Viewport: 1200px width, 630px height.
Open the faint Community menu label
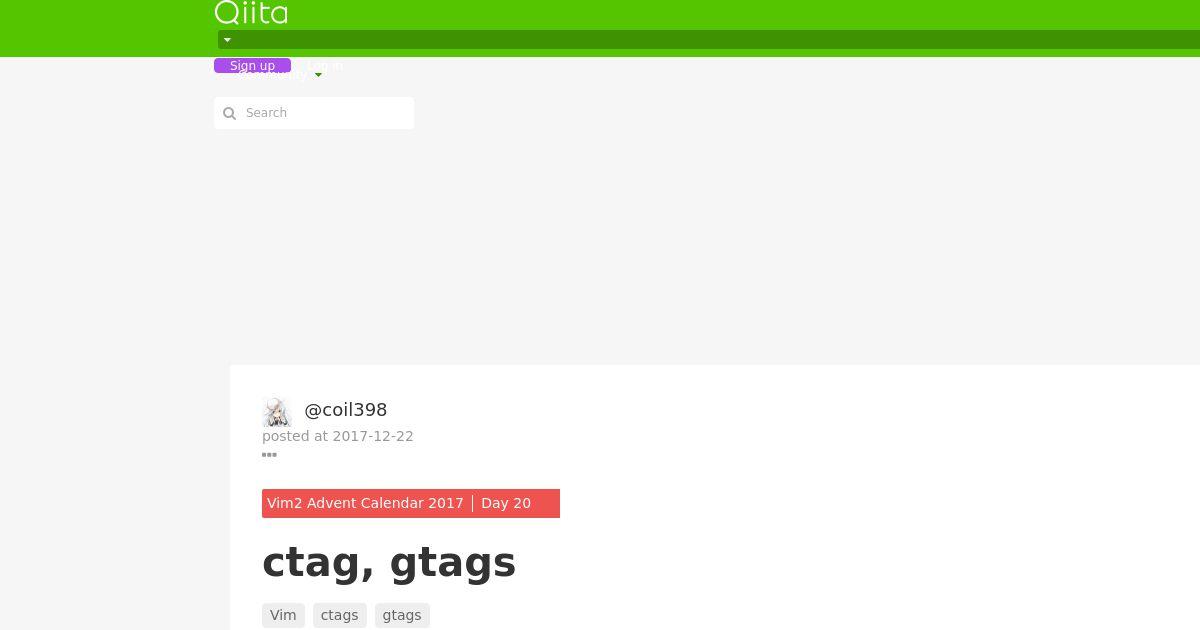click(274, 74)
